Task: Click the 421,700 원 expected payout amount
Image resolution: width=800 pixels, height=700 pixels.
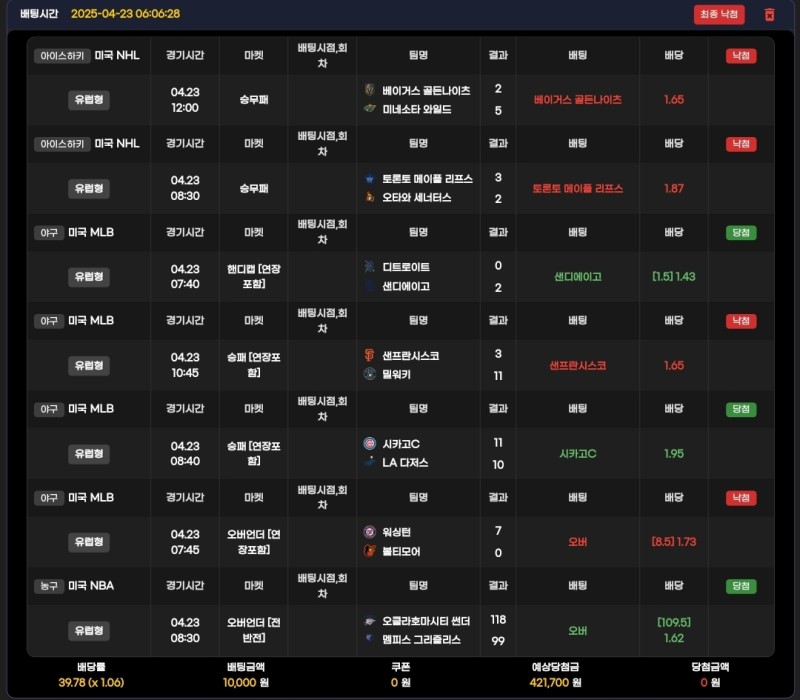Action: [555, 682]
